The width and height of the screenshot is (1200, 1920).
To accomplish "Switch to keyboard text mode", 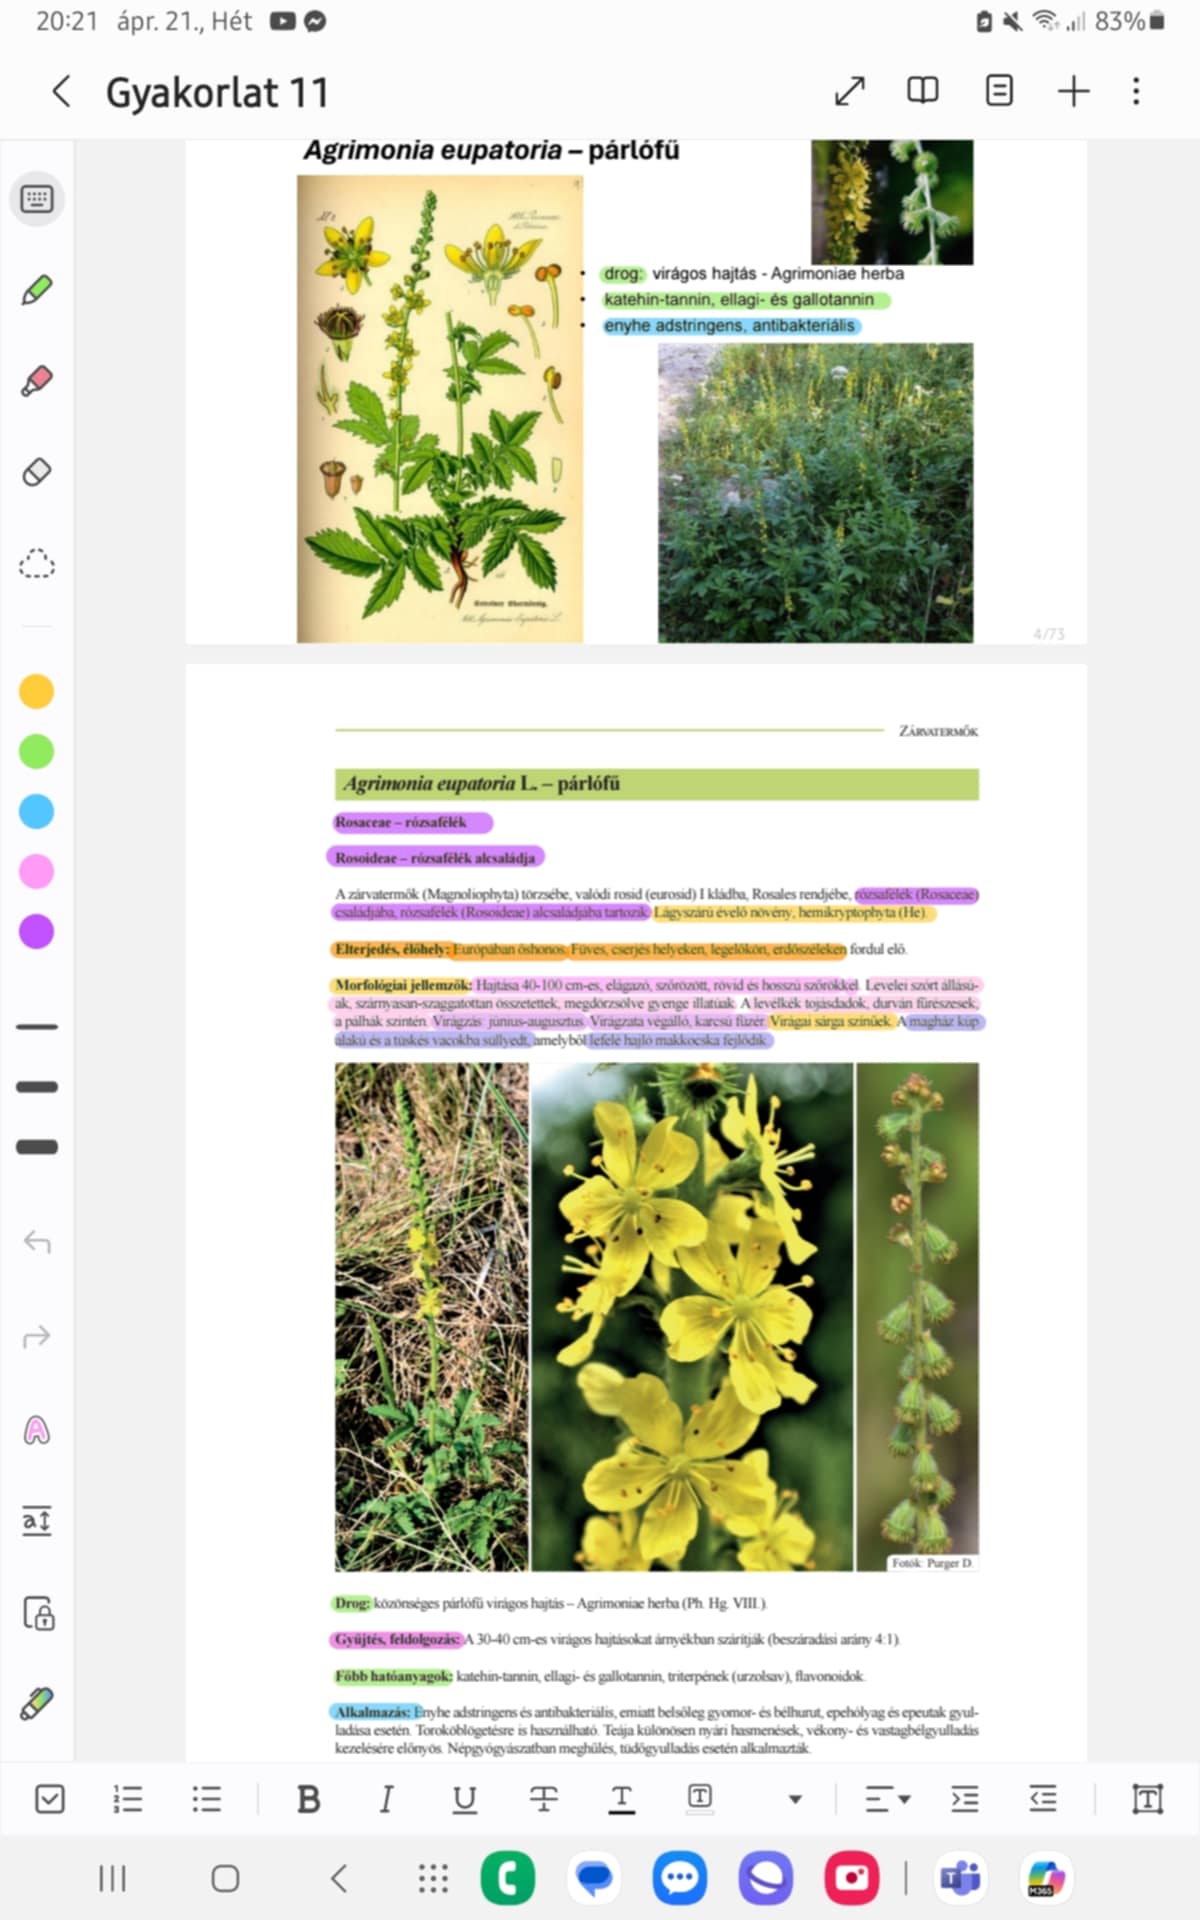I will tap(37, 199).
